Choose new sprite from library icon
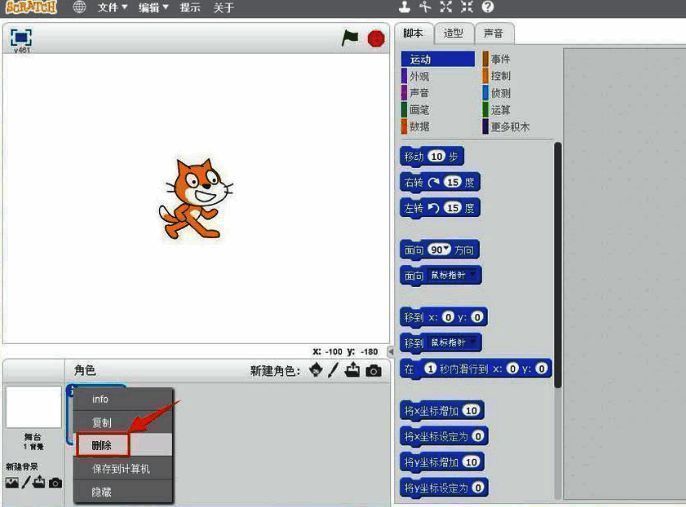The height and width of the screenshot is (507, 686). 316,371
